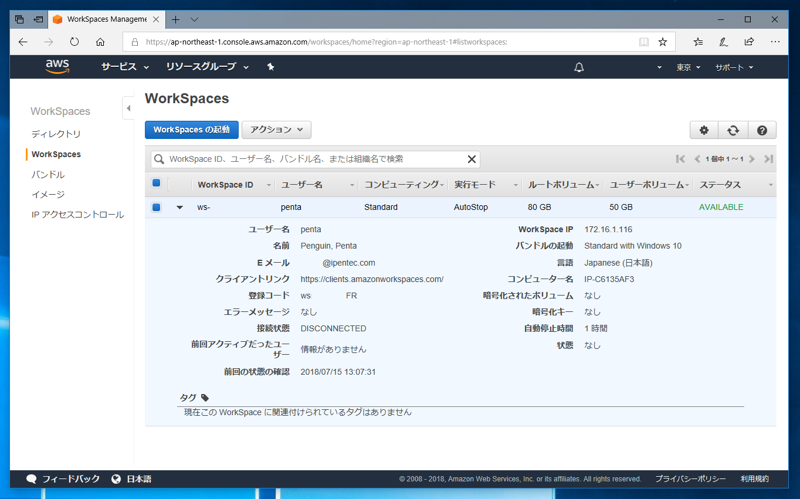Click in the WorkSpace search field

click(315, 159)
